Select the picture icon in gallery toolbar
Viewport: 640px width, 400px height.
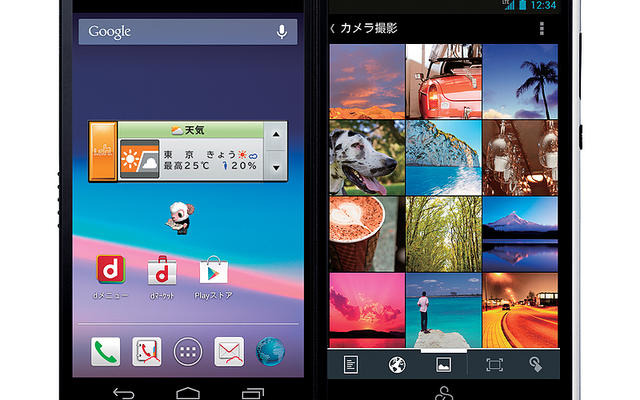(443, 365)
